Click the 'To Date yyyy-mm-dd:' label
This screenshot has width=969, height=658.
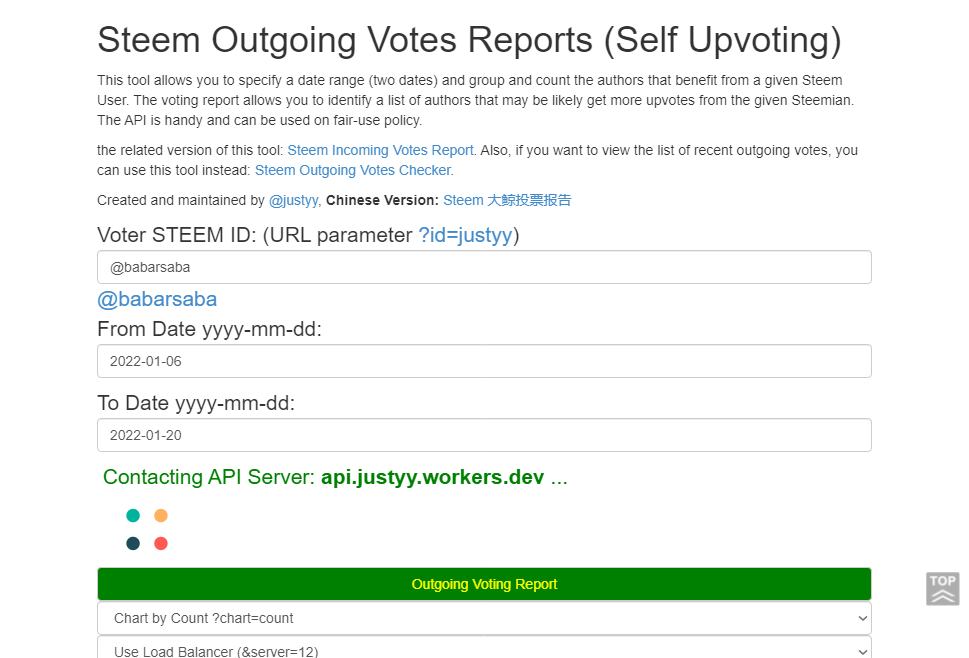point(196,403)
